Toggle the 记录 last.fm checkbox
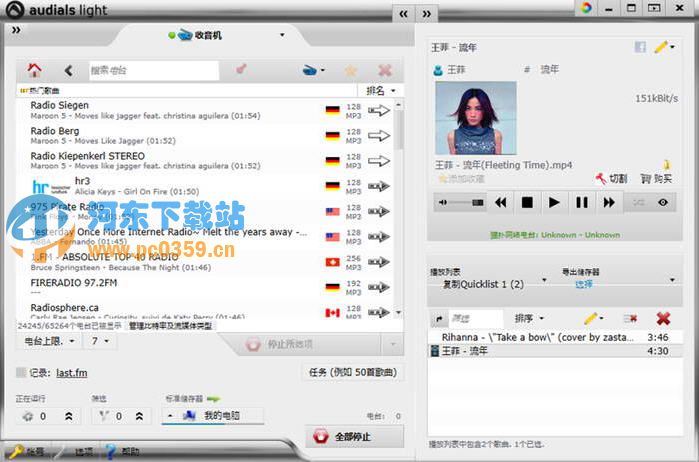 point(21,372)
